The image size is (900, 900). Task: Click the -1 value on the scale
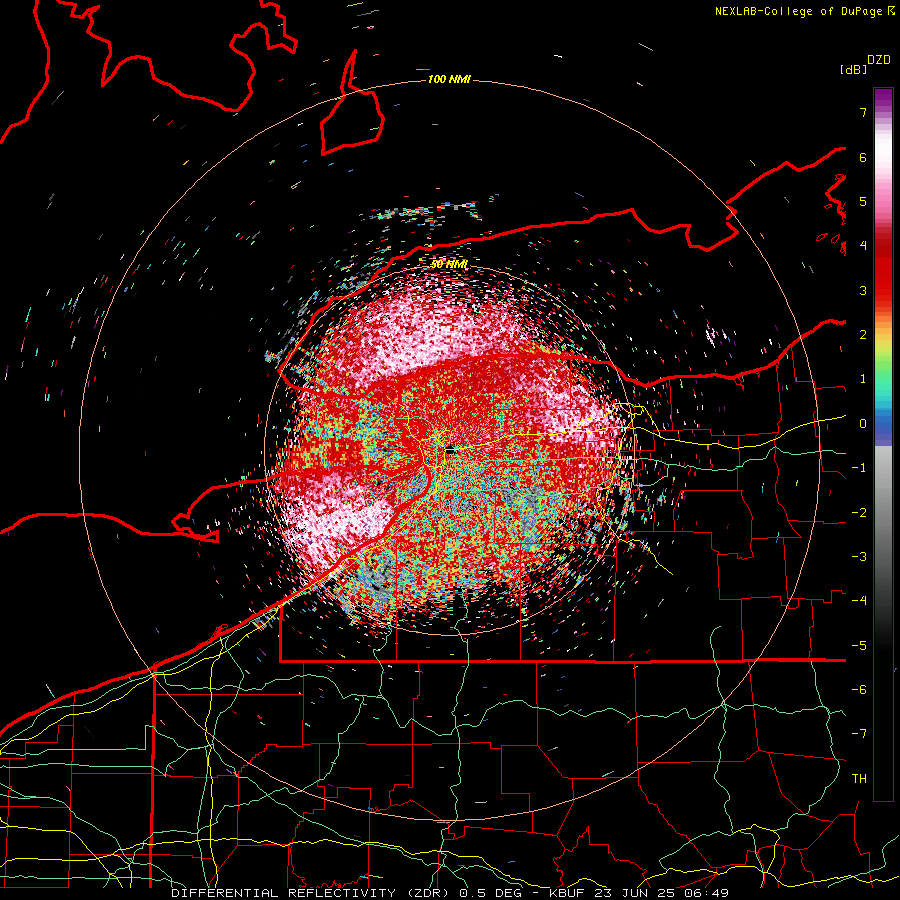(x=859, y=468)
